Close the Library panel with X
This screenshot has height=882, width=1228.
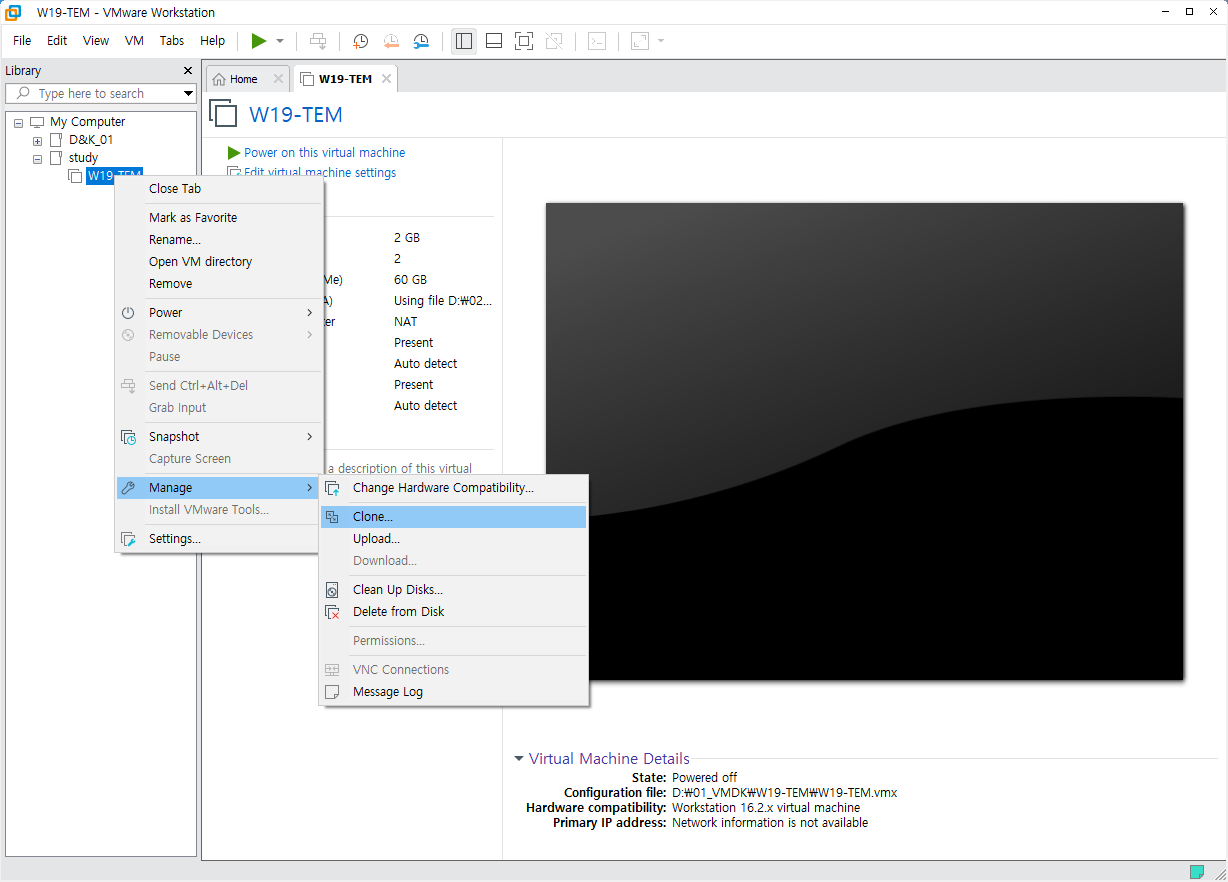point(188,71)
